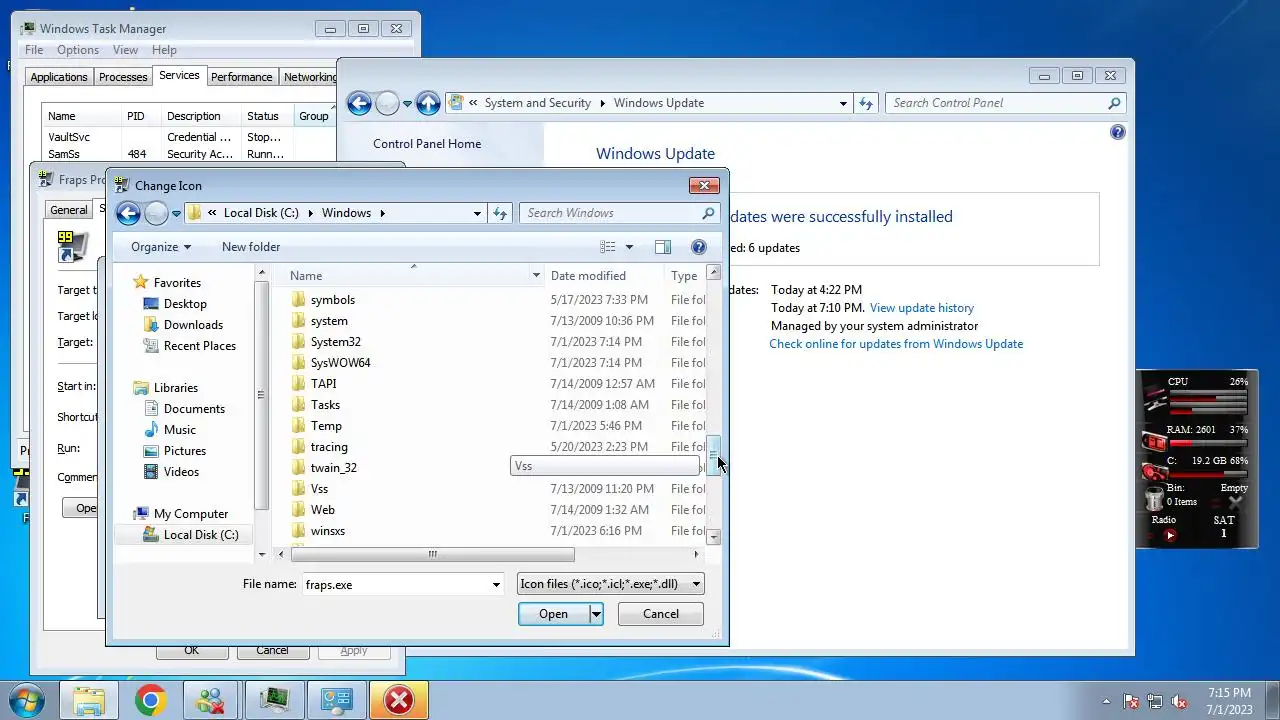Click the Radio play button in gadget
Screen dimensions: 1280x720
click(x=1170, y=535)
